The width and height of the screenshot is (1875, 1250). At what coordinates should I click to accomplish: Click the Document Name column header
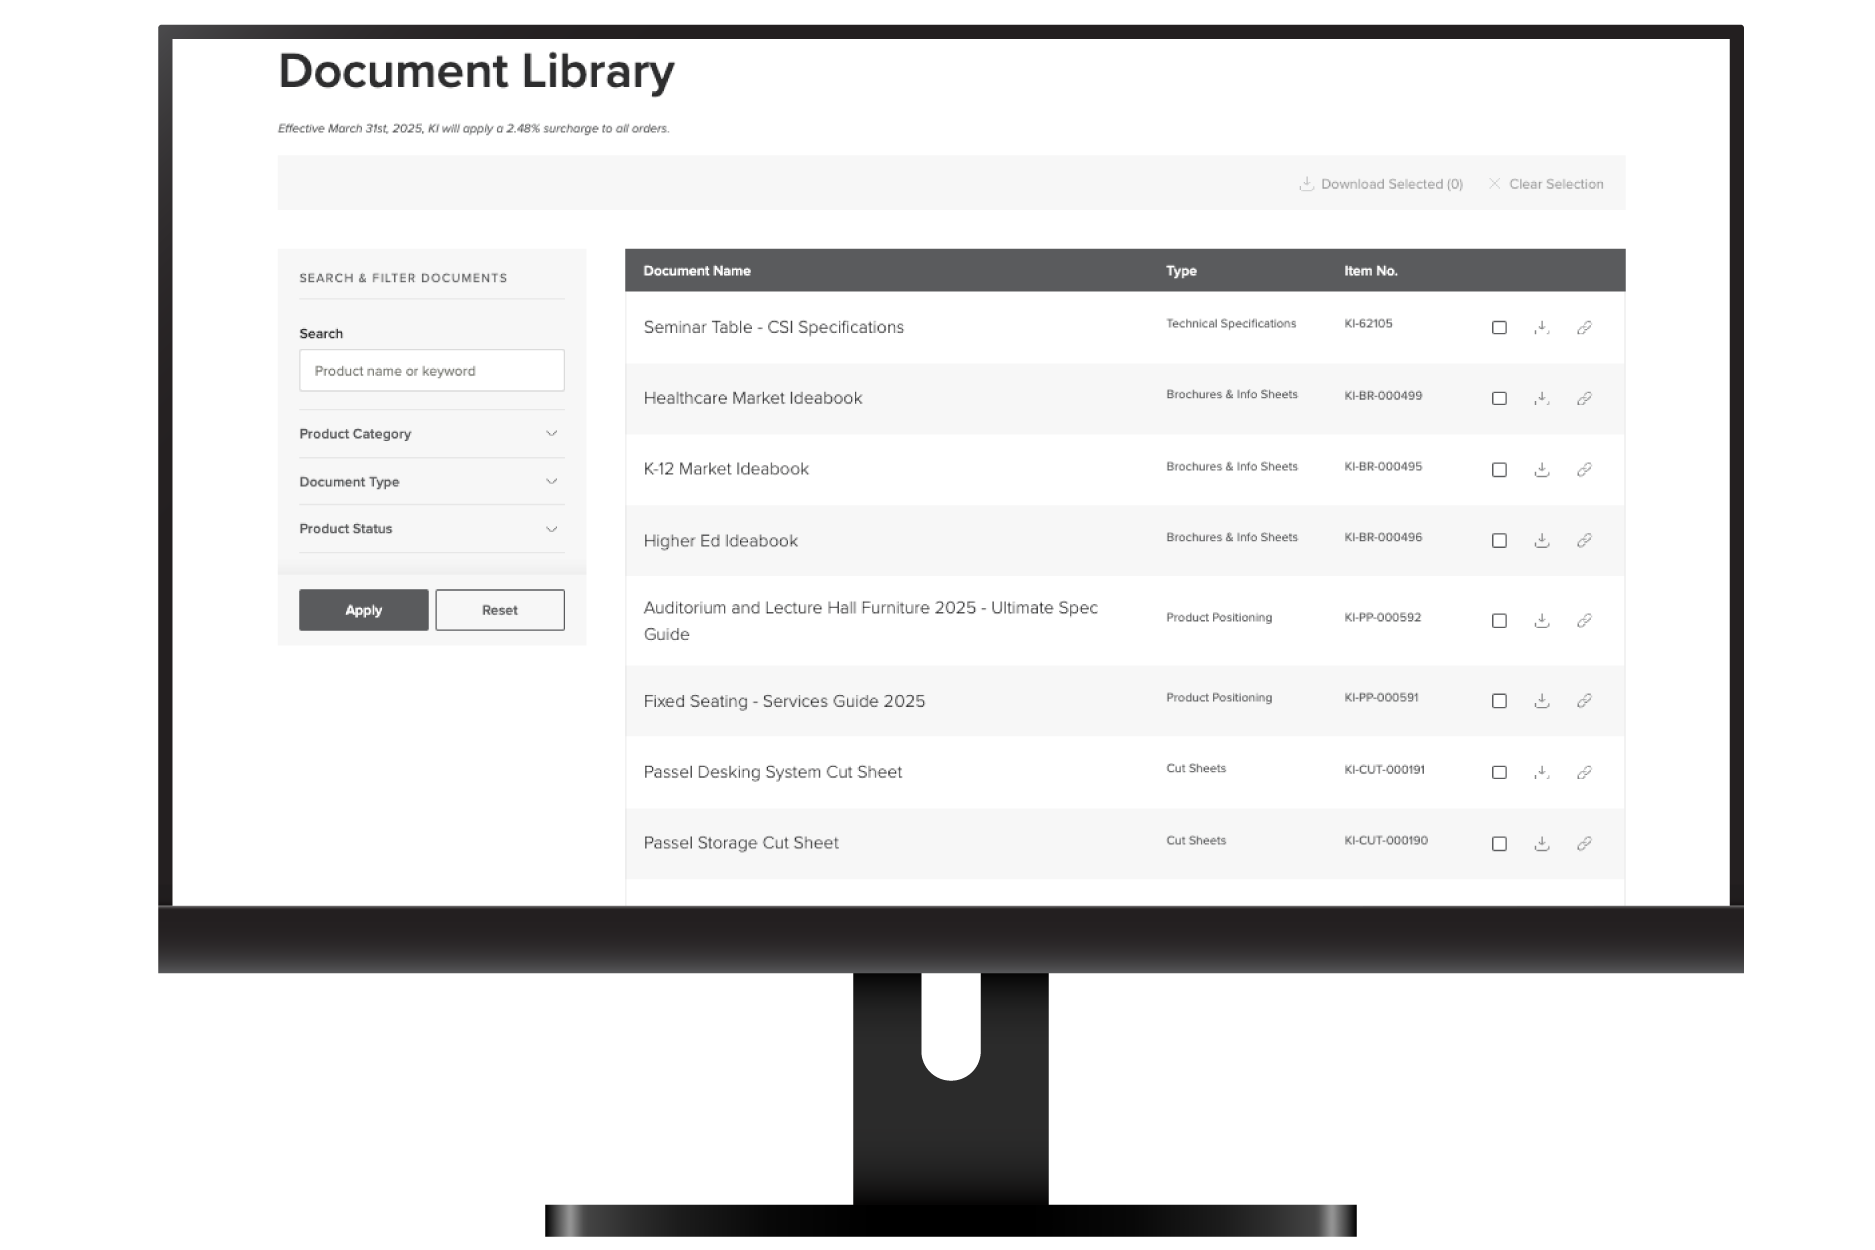pos(697,271)
